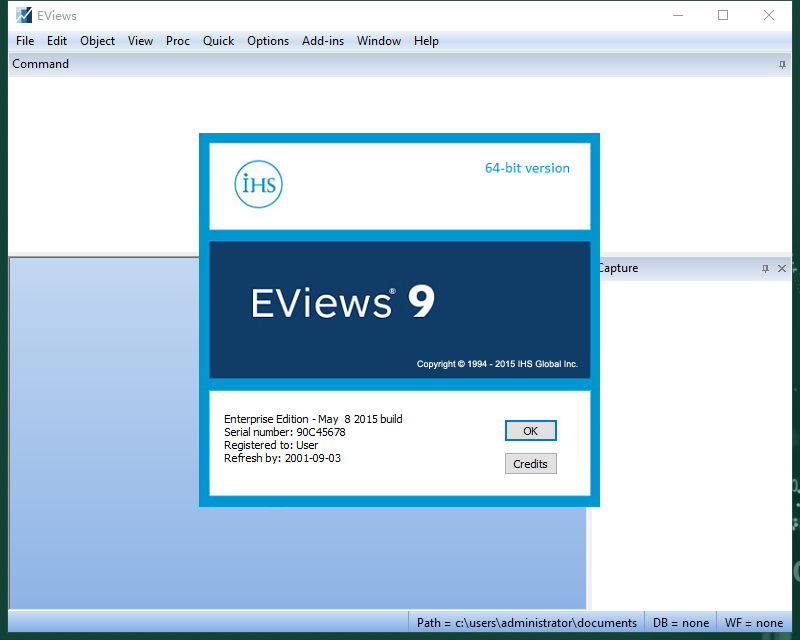Click the copyright notice text

[497, 364]
